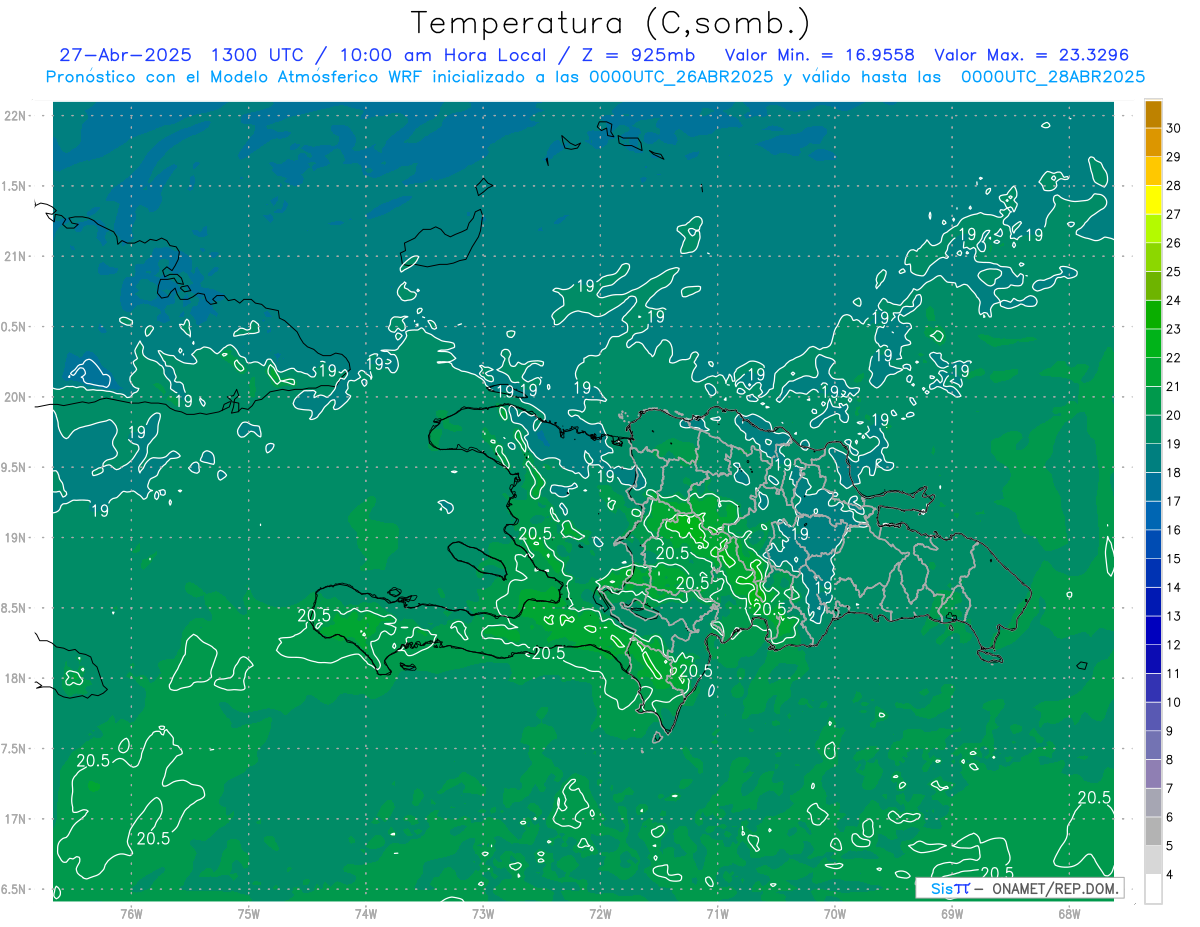Click the "68W" longitude axis label
The image size is (1200, 927).
pos(1069,914)
